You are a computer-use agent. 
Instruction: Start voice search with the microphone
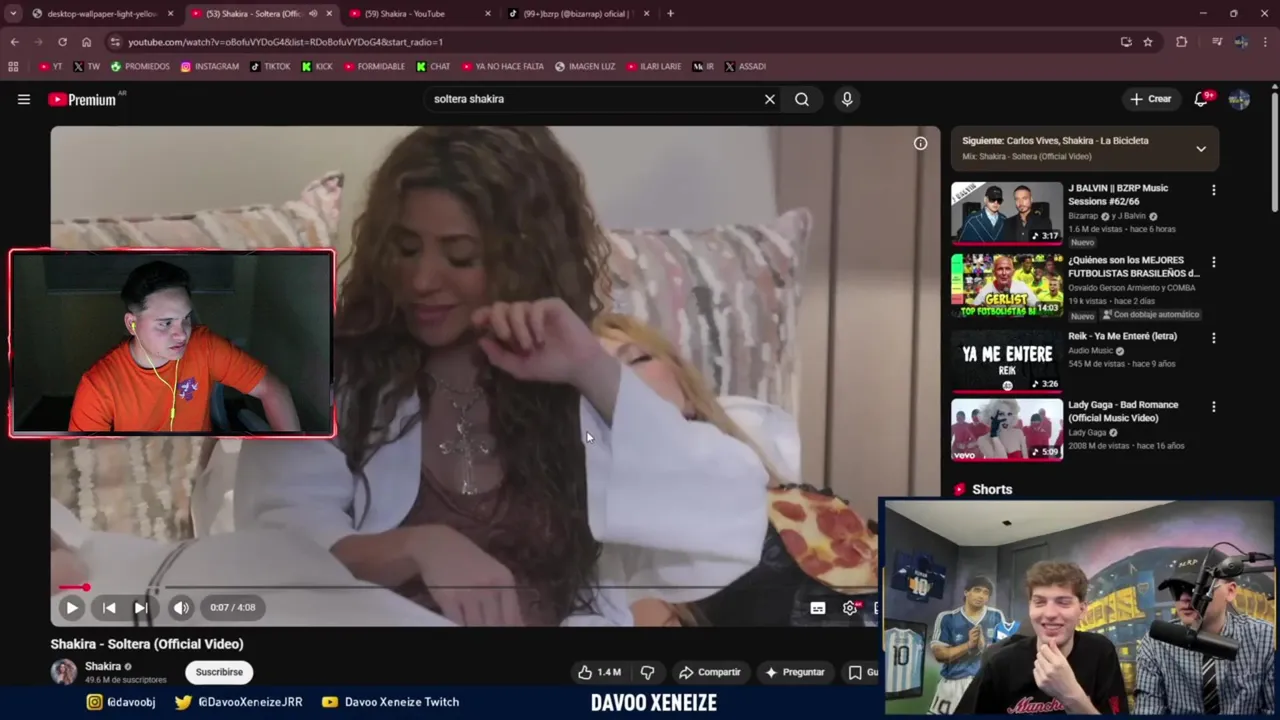(x=847, y=99)
